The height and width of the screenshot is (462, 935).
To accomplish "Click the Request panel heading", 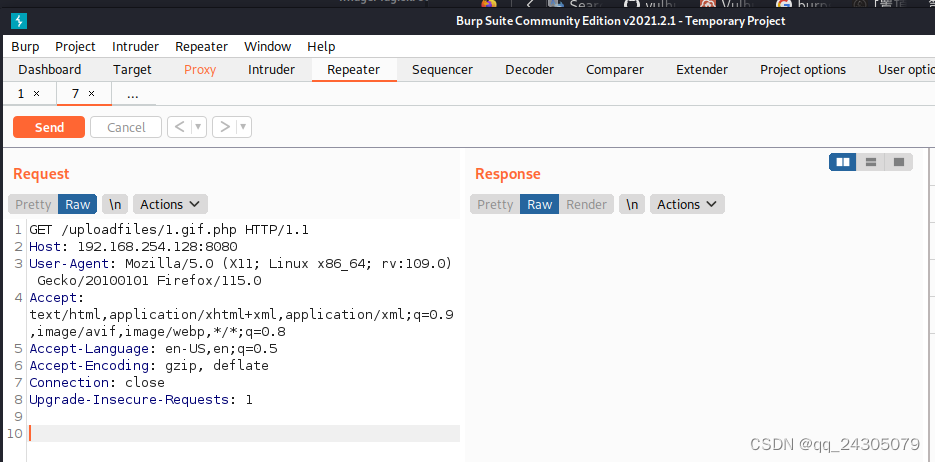I will pyautogui.click(x=41, y=174).
